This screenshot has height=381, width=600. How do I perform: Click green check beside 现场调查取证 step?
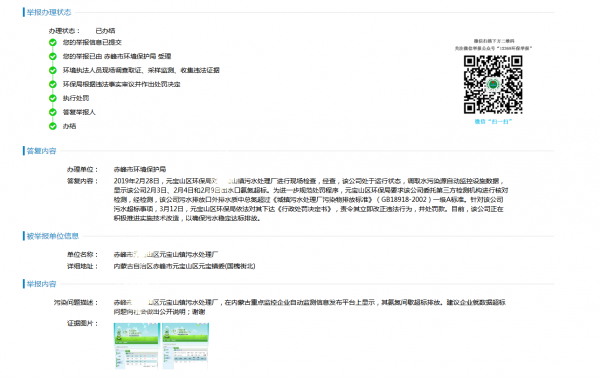[53, 70]
